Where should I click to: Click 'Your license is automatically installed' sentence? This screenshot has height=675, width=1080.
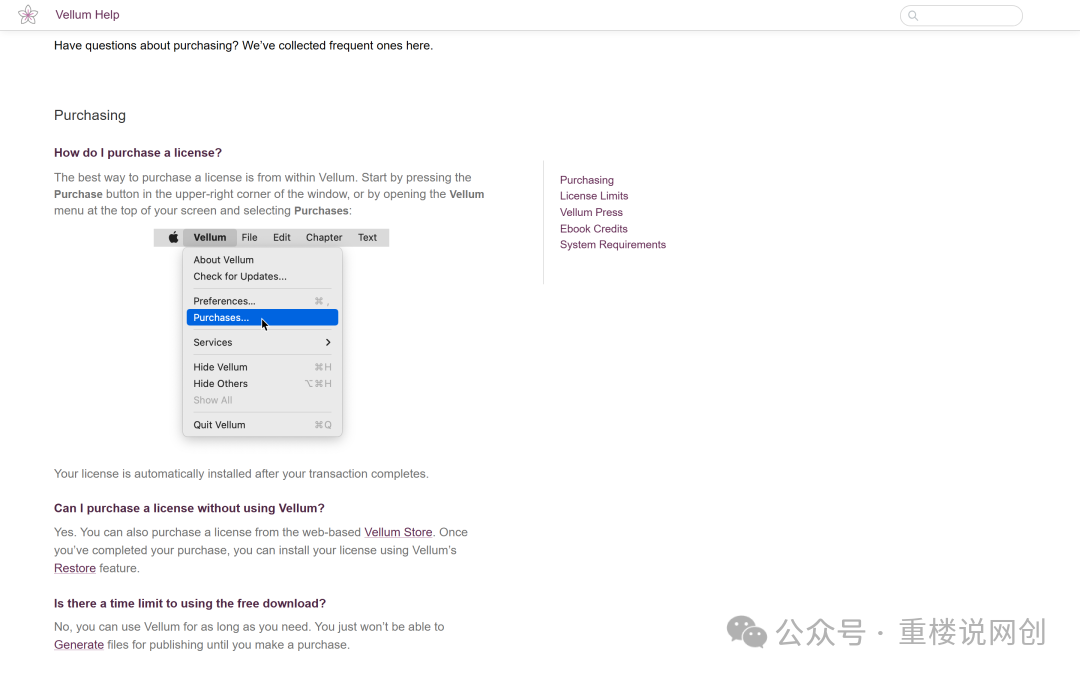click(x=241, y=474)
